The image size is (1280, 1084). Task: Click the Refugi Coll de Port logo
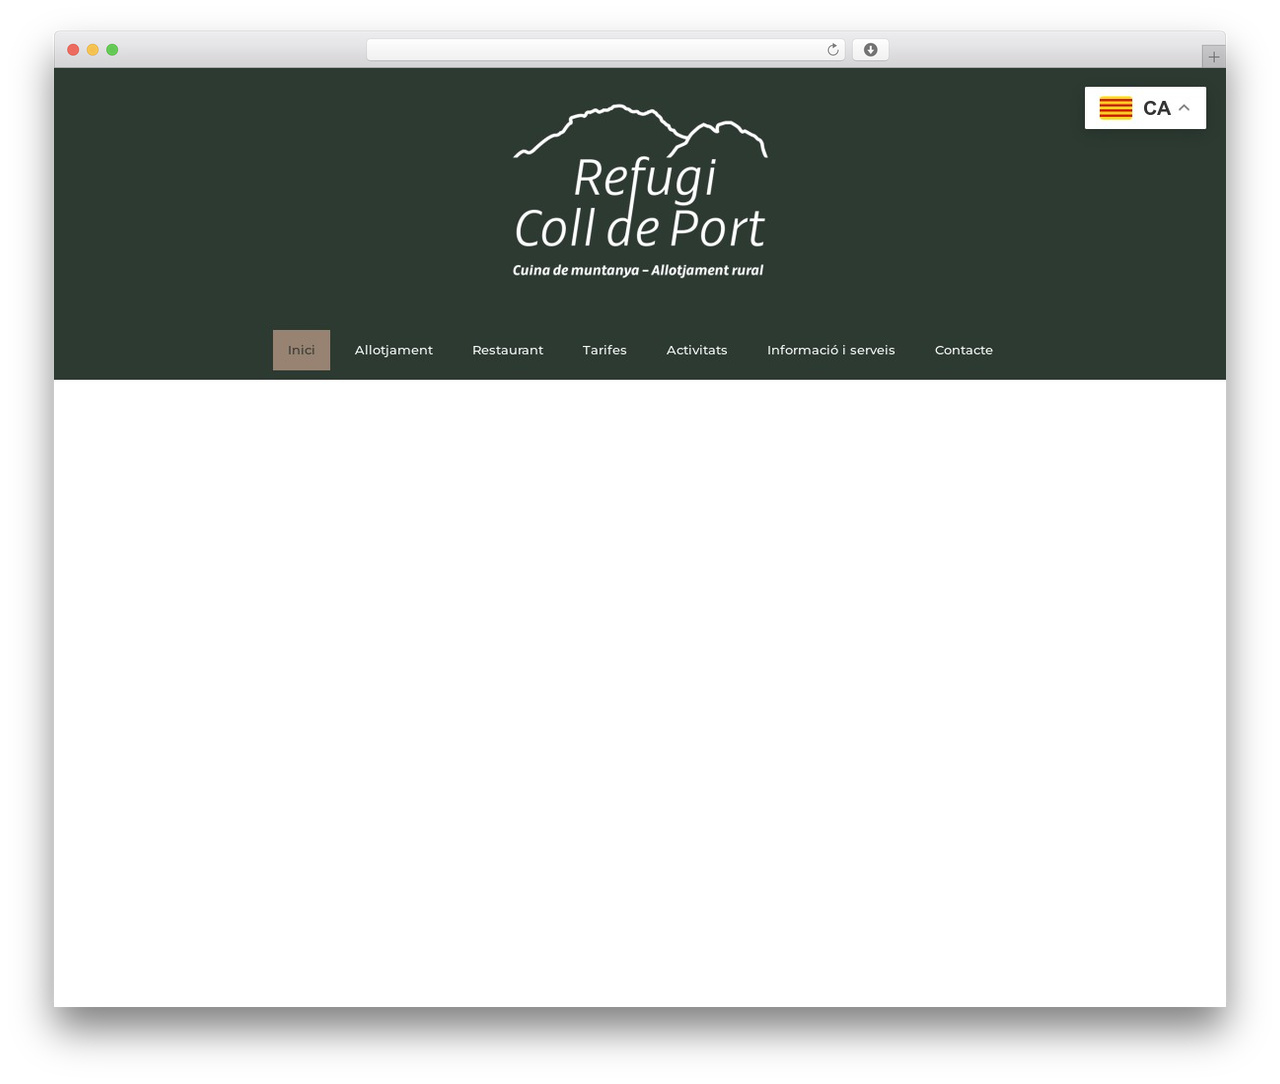pos(640,191)
